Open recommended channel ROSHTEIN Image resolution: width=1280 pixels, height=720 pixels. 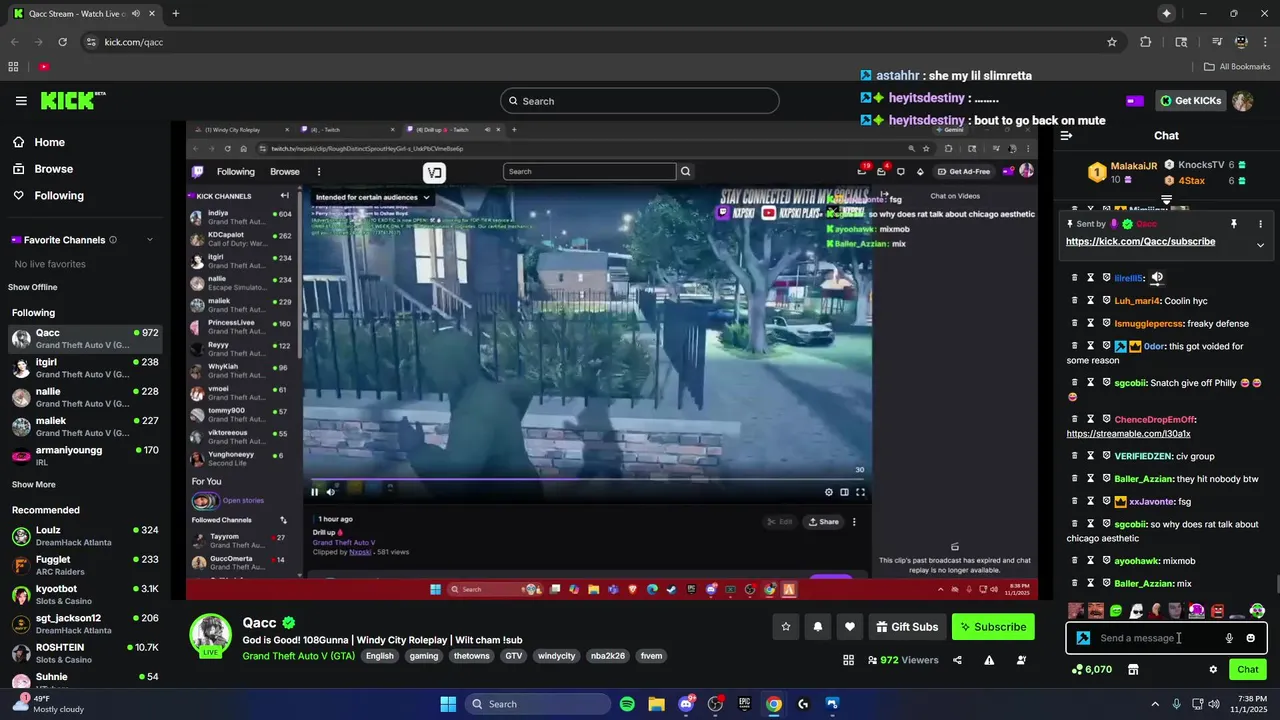pyautogui.click(x=83, y=653)
